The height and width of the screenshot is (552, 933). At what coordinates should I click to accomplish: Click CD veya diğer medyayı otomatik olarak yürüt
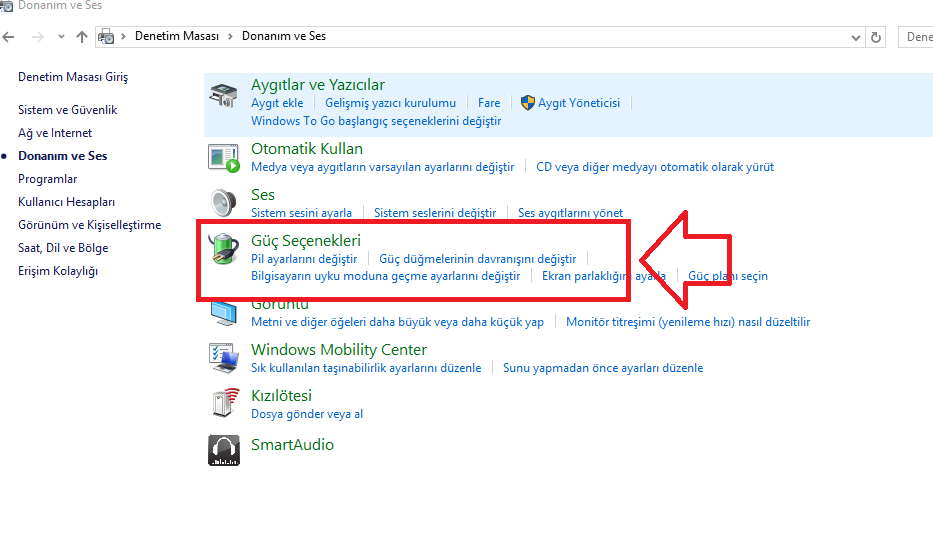(x=655, y=167)
